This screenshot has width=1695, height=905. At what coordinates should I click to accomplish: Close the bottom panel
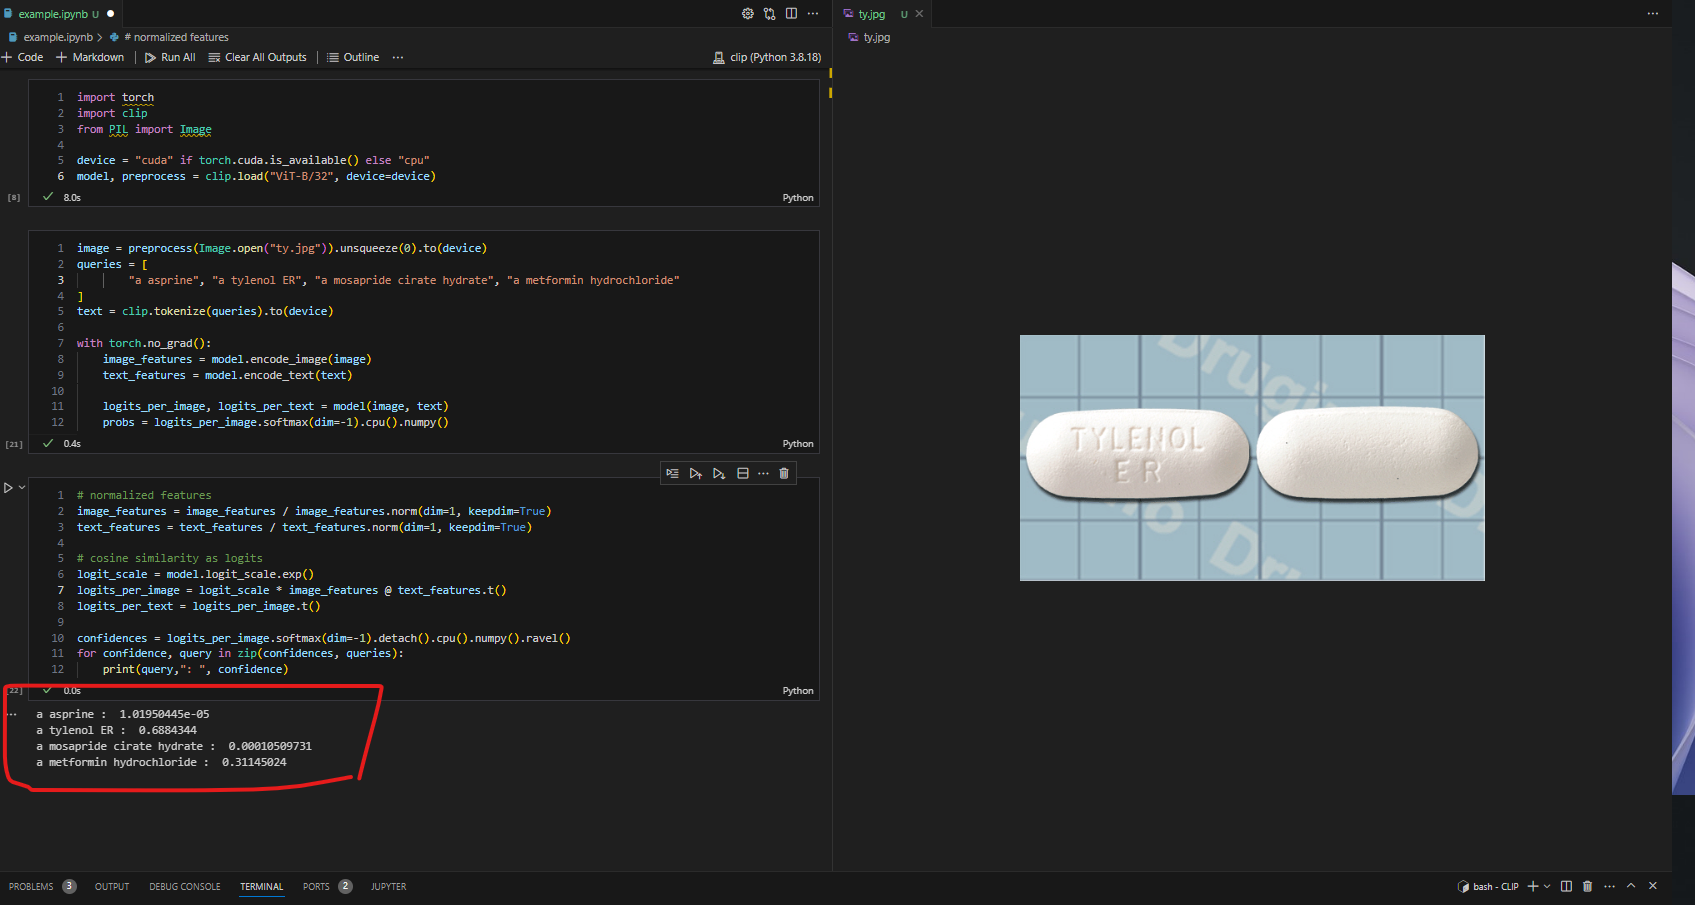(x=1653, y=886)
